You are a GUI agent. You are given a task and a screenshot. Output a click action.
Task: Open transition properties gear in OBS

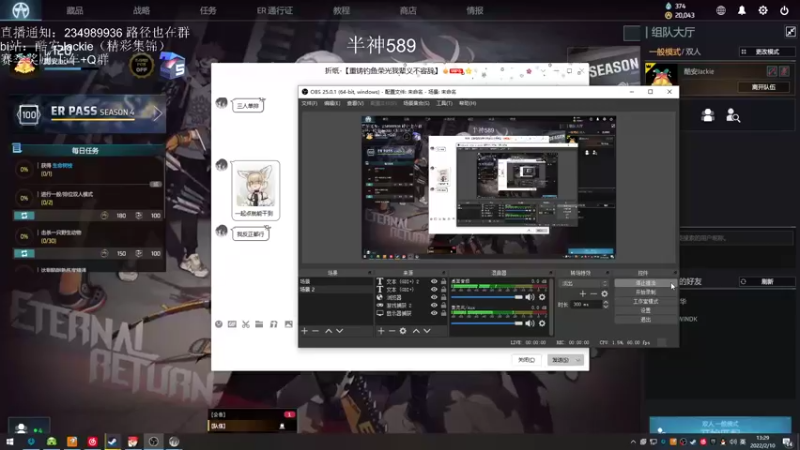[605, 293]
